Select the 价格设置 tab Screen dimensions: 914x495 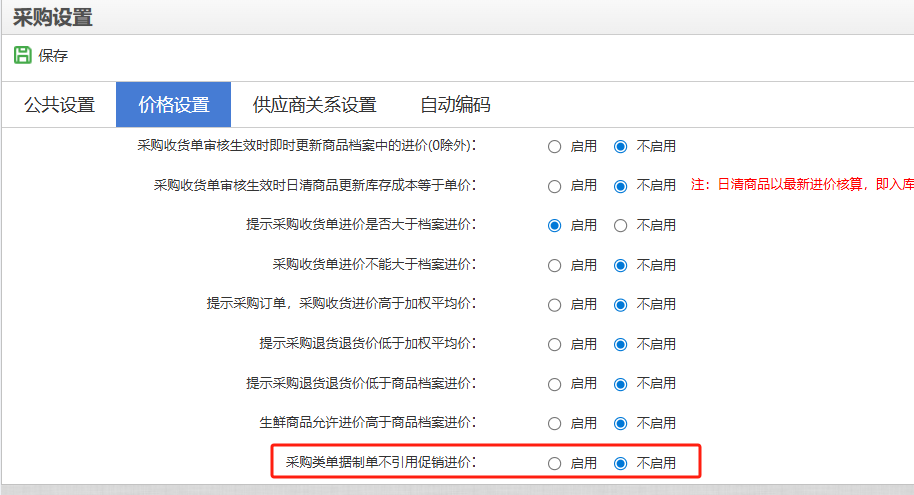pos(174,105)
